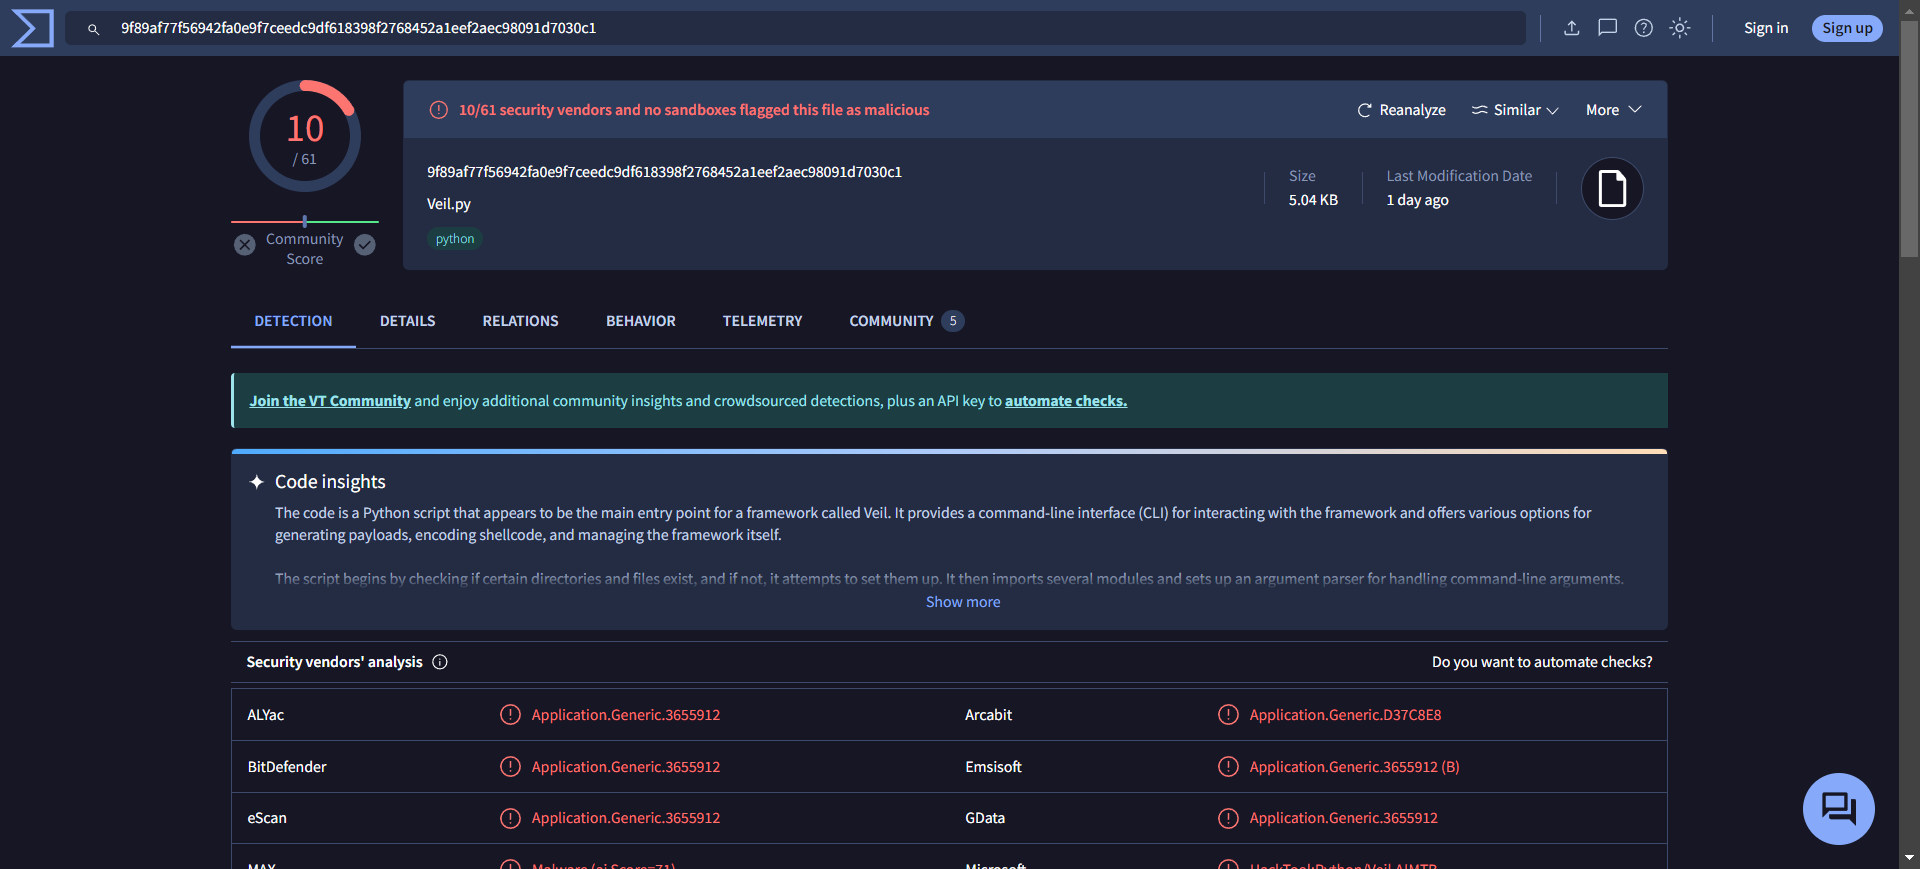Screen dimensions: 1920x869
Task: Click alert icon for ALYac detection
Action: click(x=510, y=715)
